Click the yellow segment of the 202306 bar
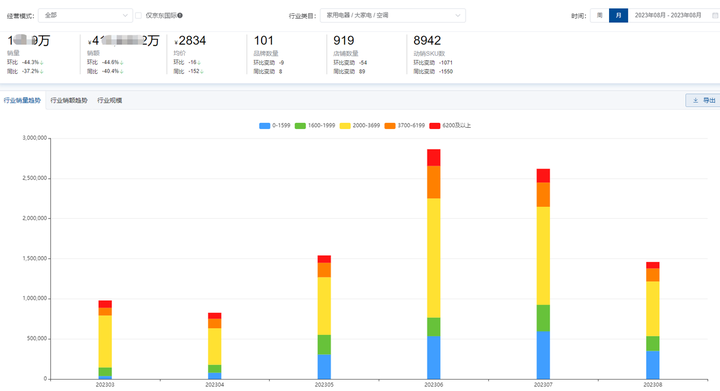This screenshot has height=391, width=720. pyautogui.click(x=433, y=258)
